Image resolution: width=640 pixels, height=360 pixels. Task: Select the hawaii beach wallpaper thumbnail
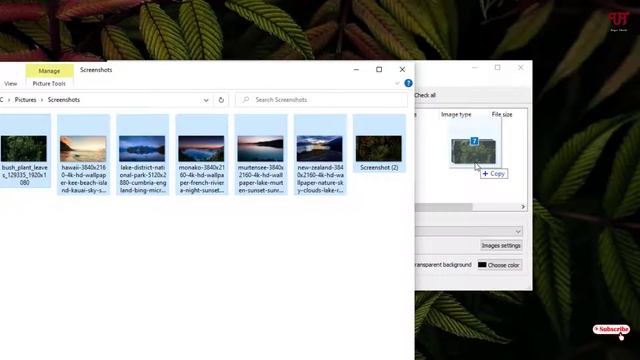(83, 149)
